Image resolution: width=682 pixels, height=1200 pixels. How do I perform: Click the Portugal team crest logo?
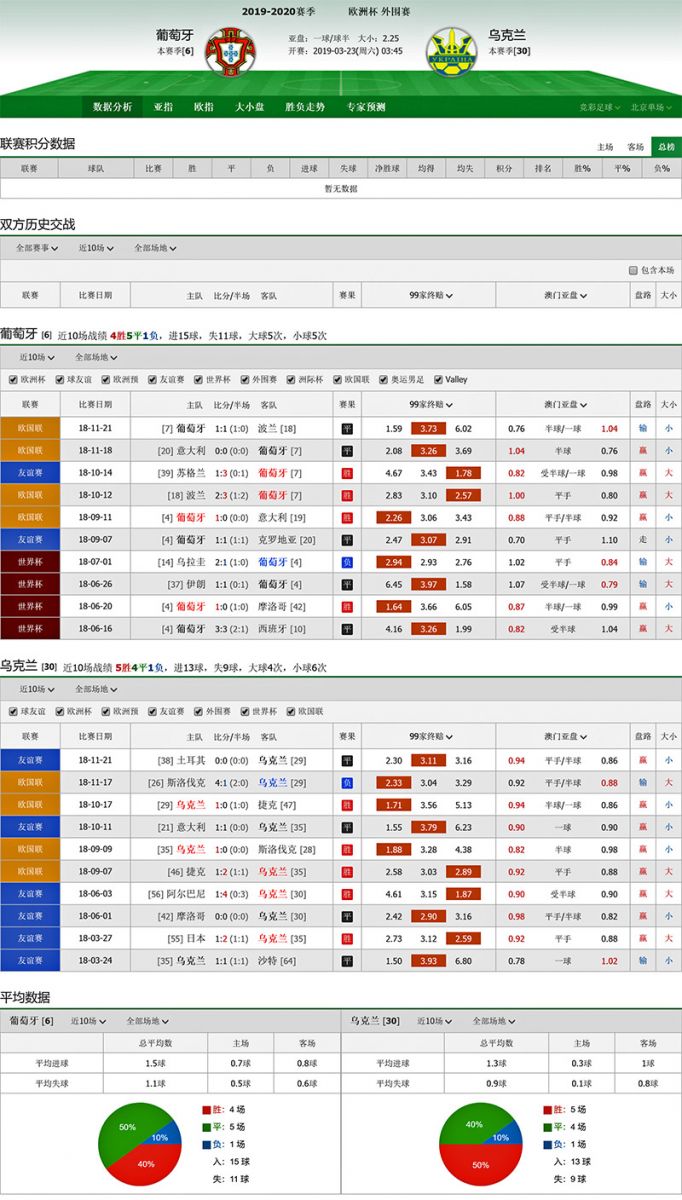(x=230, y=50)
